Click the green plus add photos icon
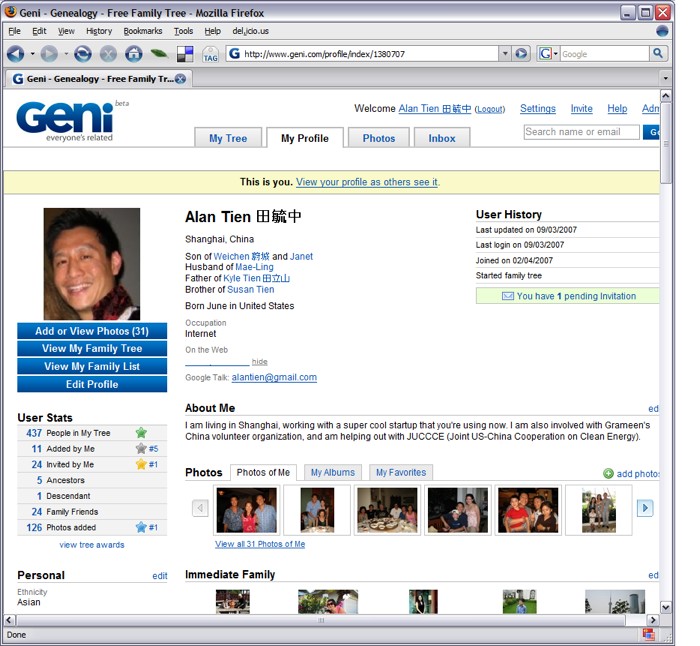700x646 pixels. pos(608,473)
